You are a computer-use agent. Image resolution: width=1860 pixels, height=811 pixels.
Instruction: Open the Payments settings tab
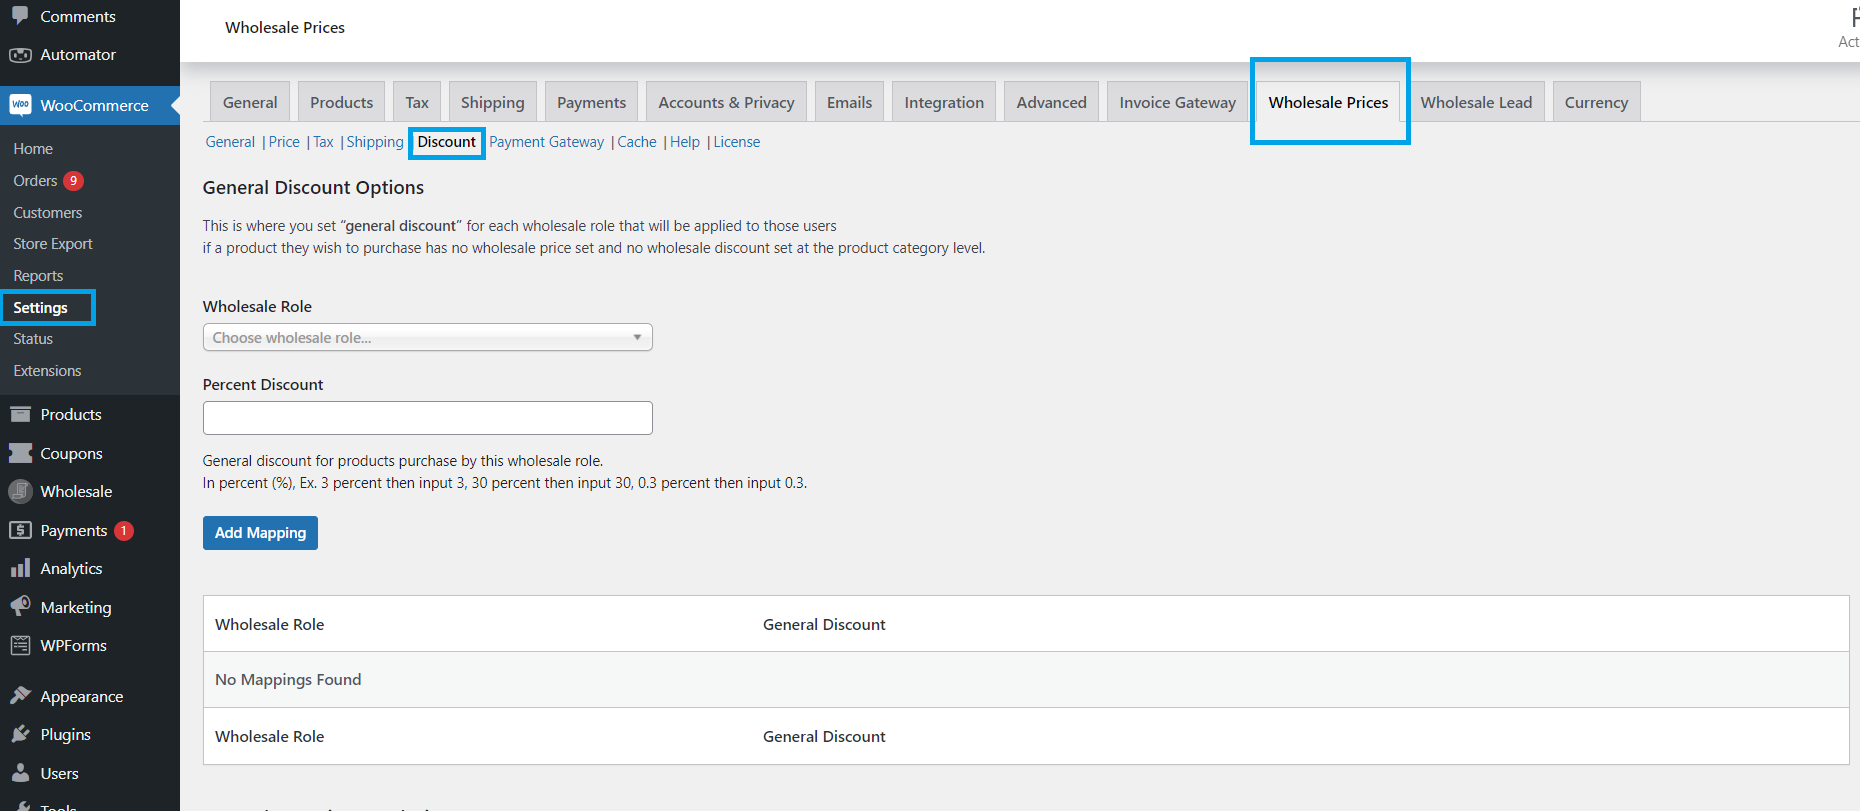591,102
